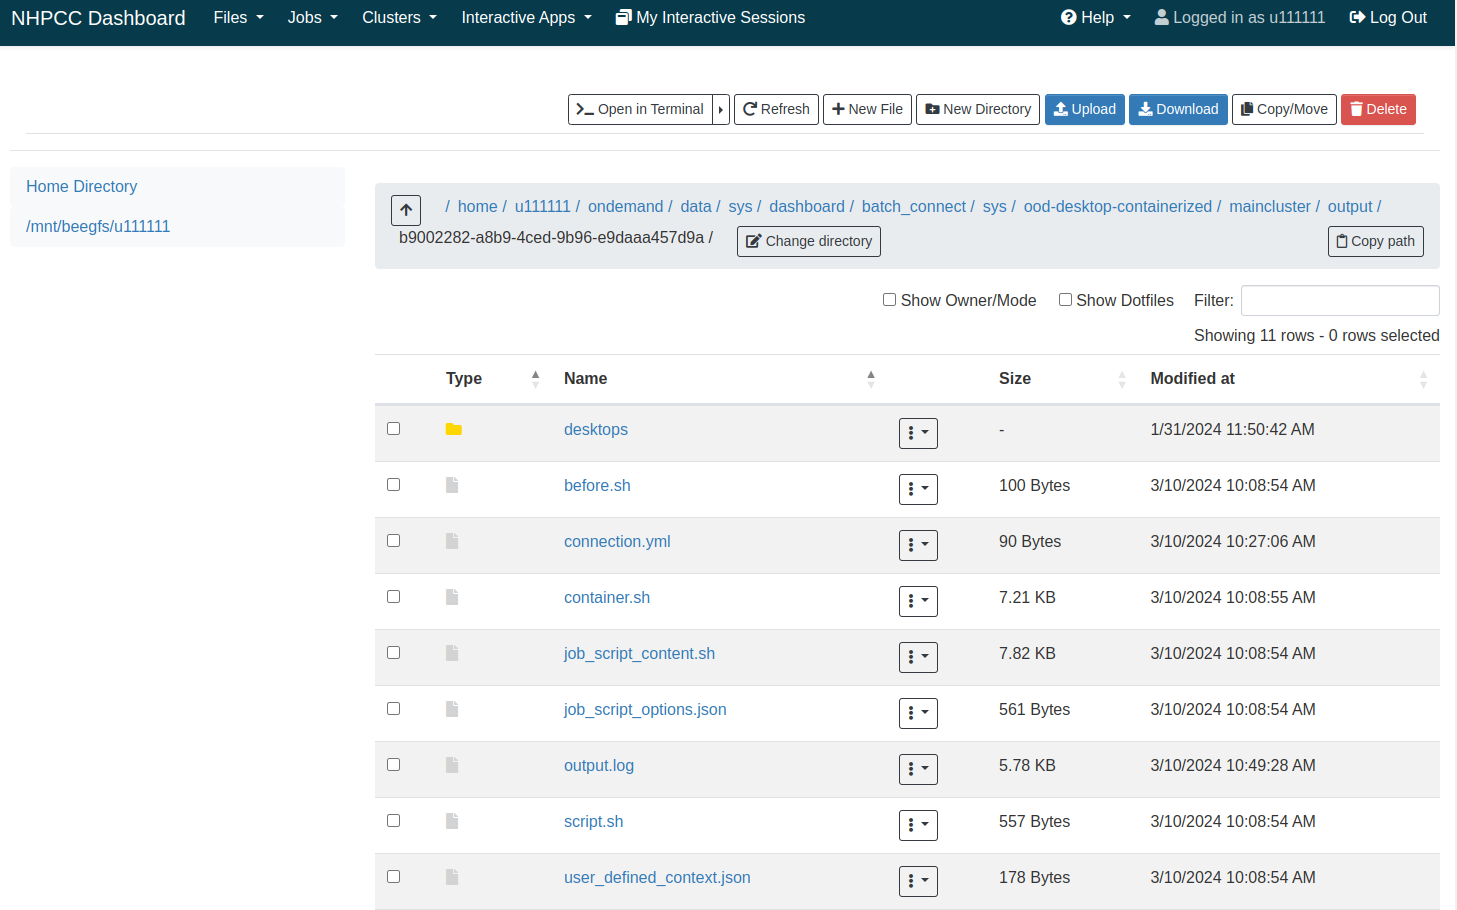Click Log Out
1457x910 pixels.
[1388, 18]
